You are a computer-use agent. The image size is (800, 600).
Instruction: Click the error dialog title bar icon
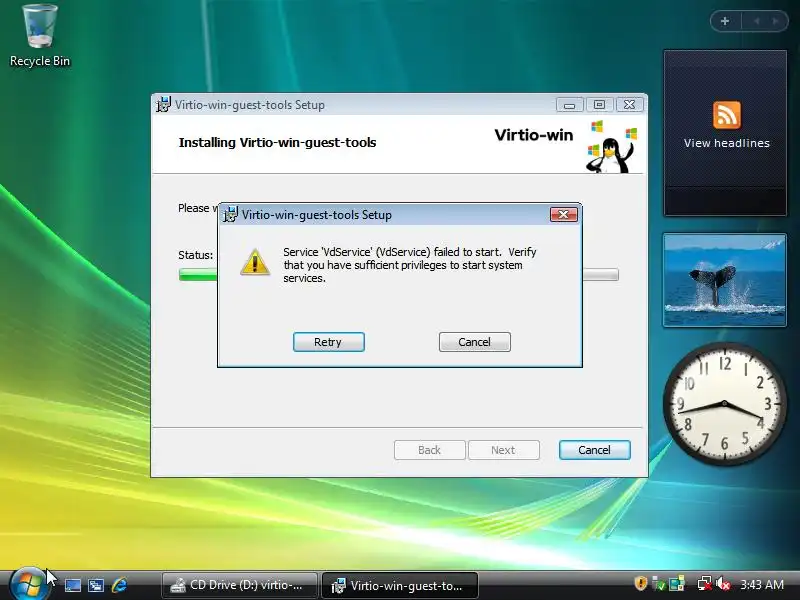[230, 214]
